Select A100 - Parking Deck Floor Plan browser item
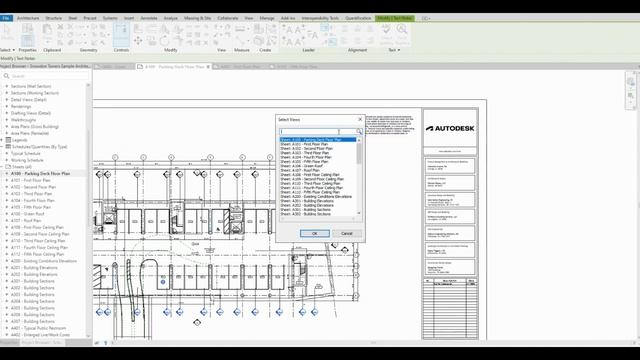The image size is (640, 360). 40,173
